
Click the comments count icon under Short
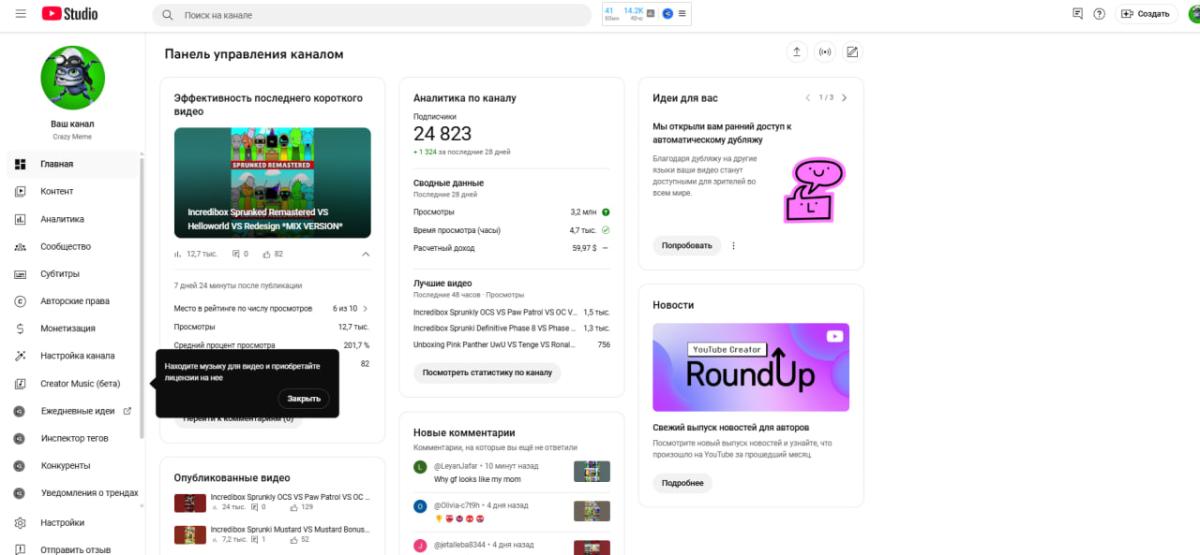(x=236, y=254)
